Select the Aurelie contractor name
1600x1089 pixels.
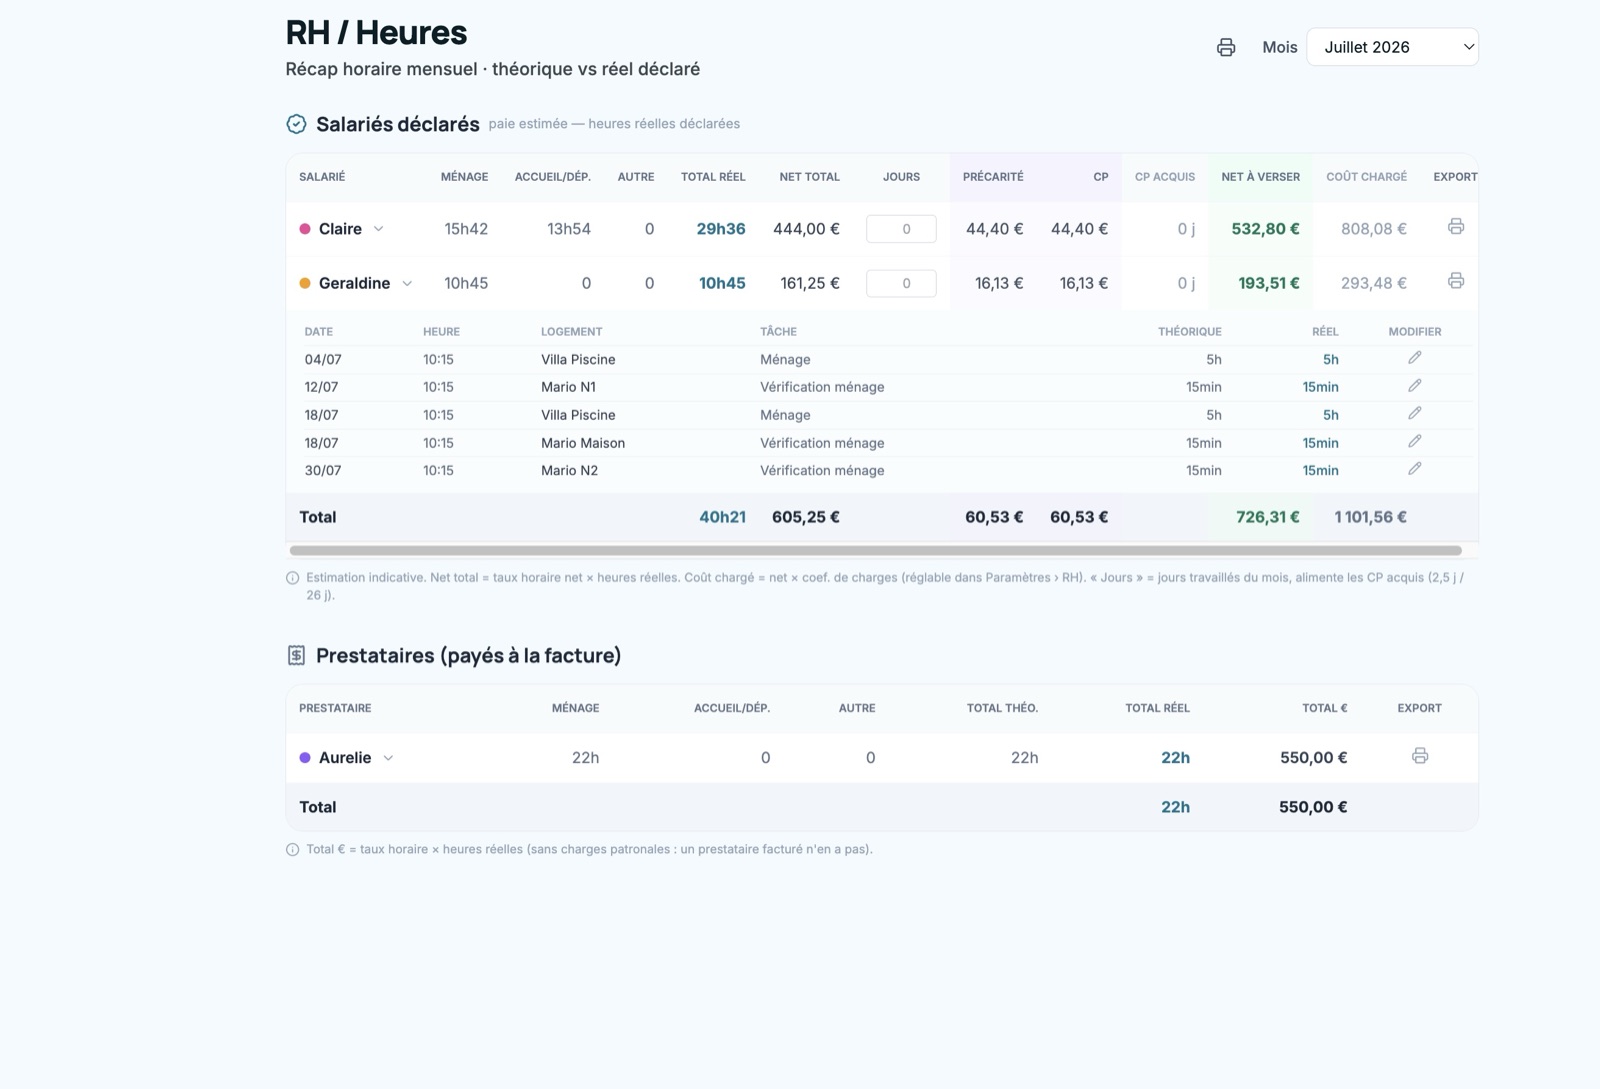click(345, 758)
